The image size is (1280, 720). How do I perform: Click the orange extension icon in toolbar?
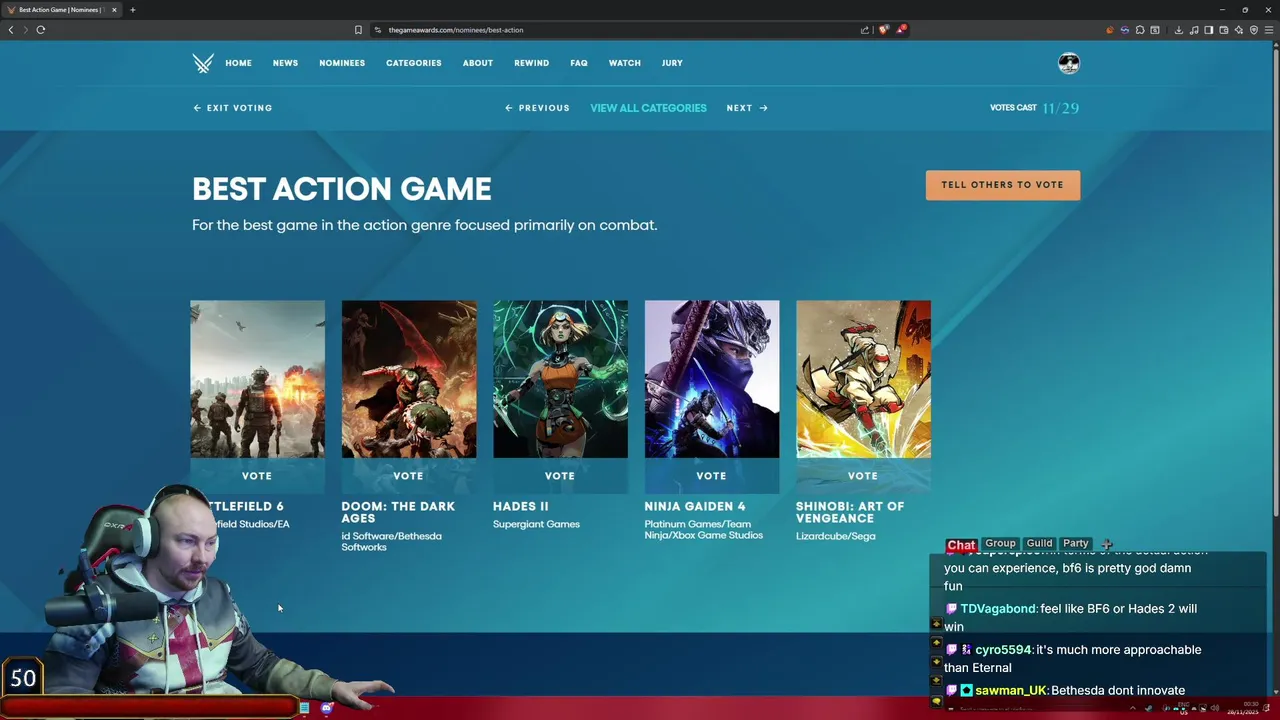pos(1110,30)
